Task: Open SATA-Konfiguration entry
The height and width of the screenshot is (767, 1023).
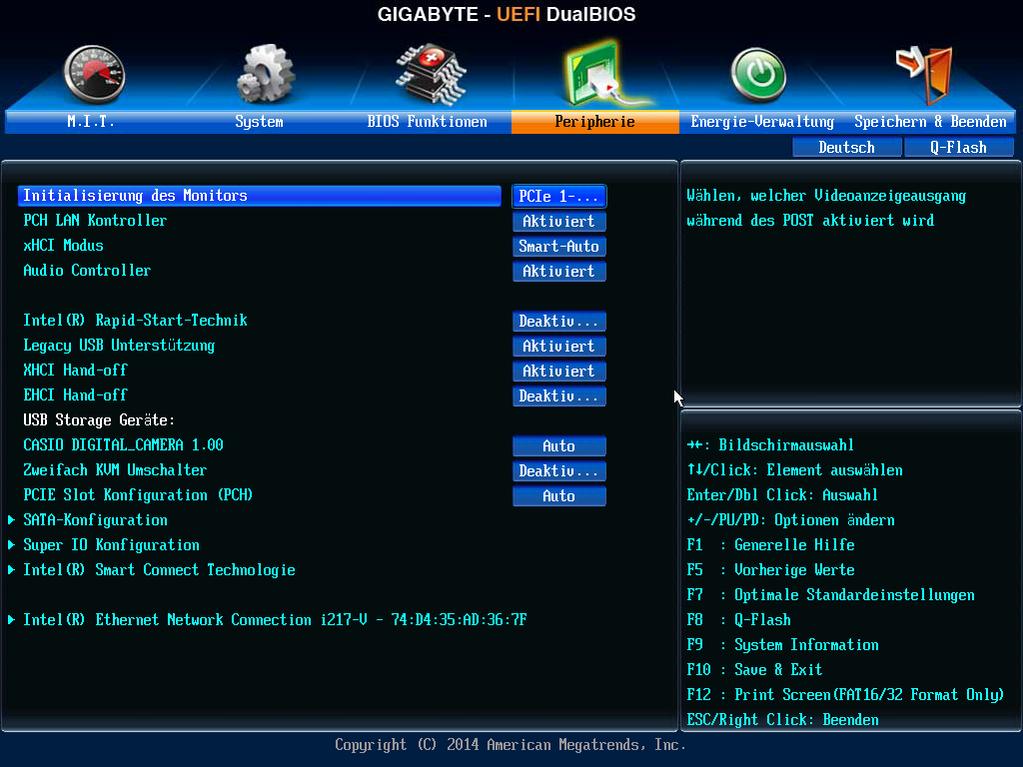Action: coord(95,520)
